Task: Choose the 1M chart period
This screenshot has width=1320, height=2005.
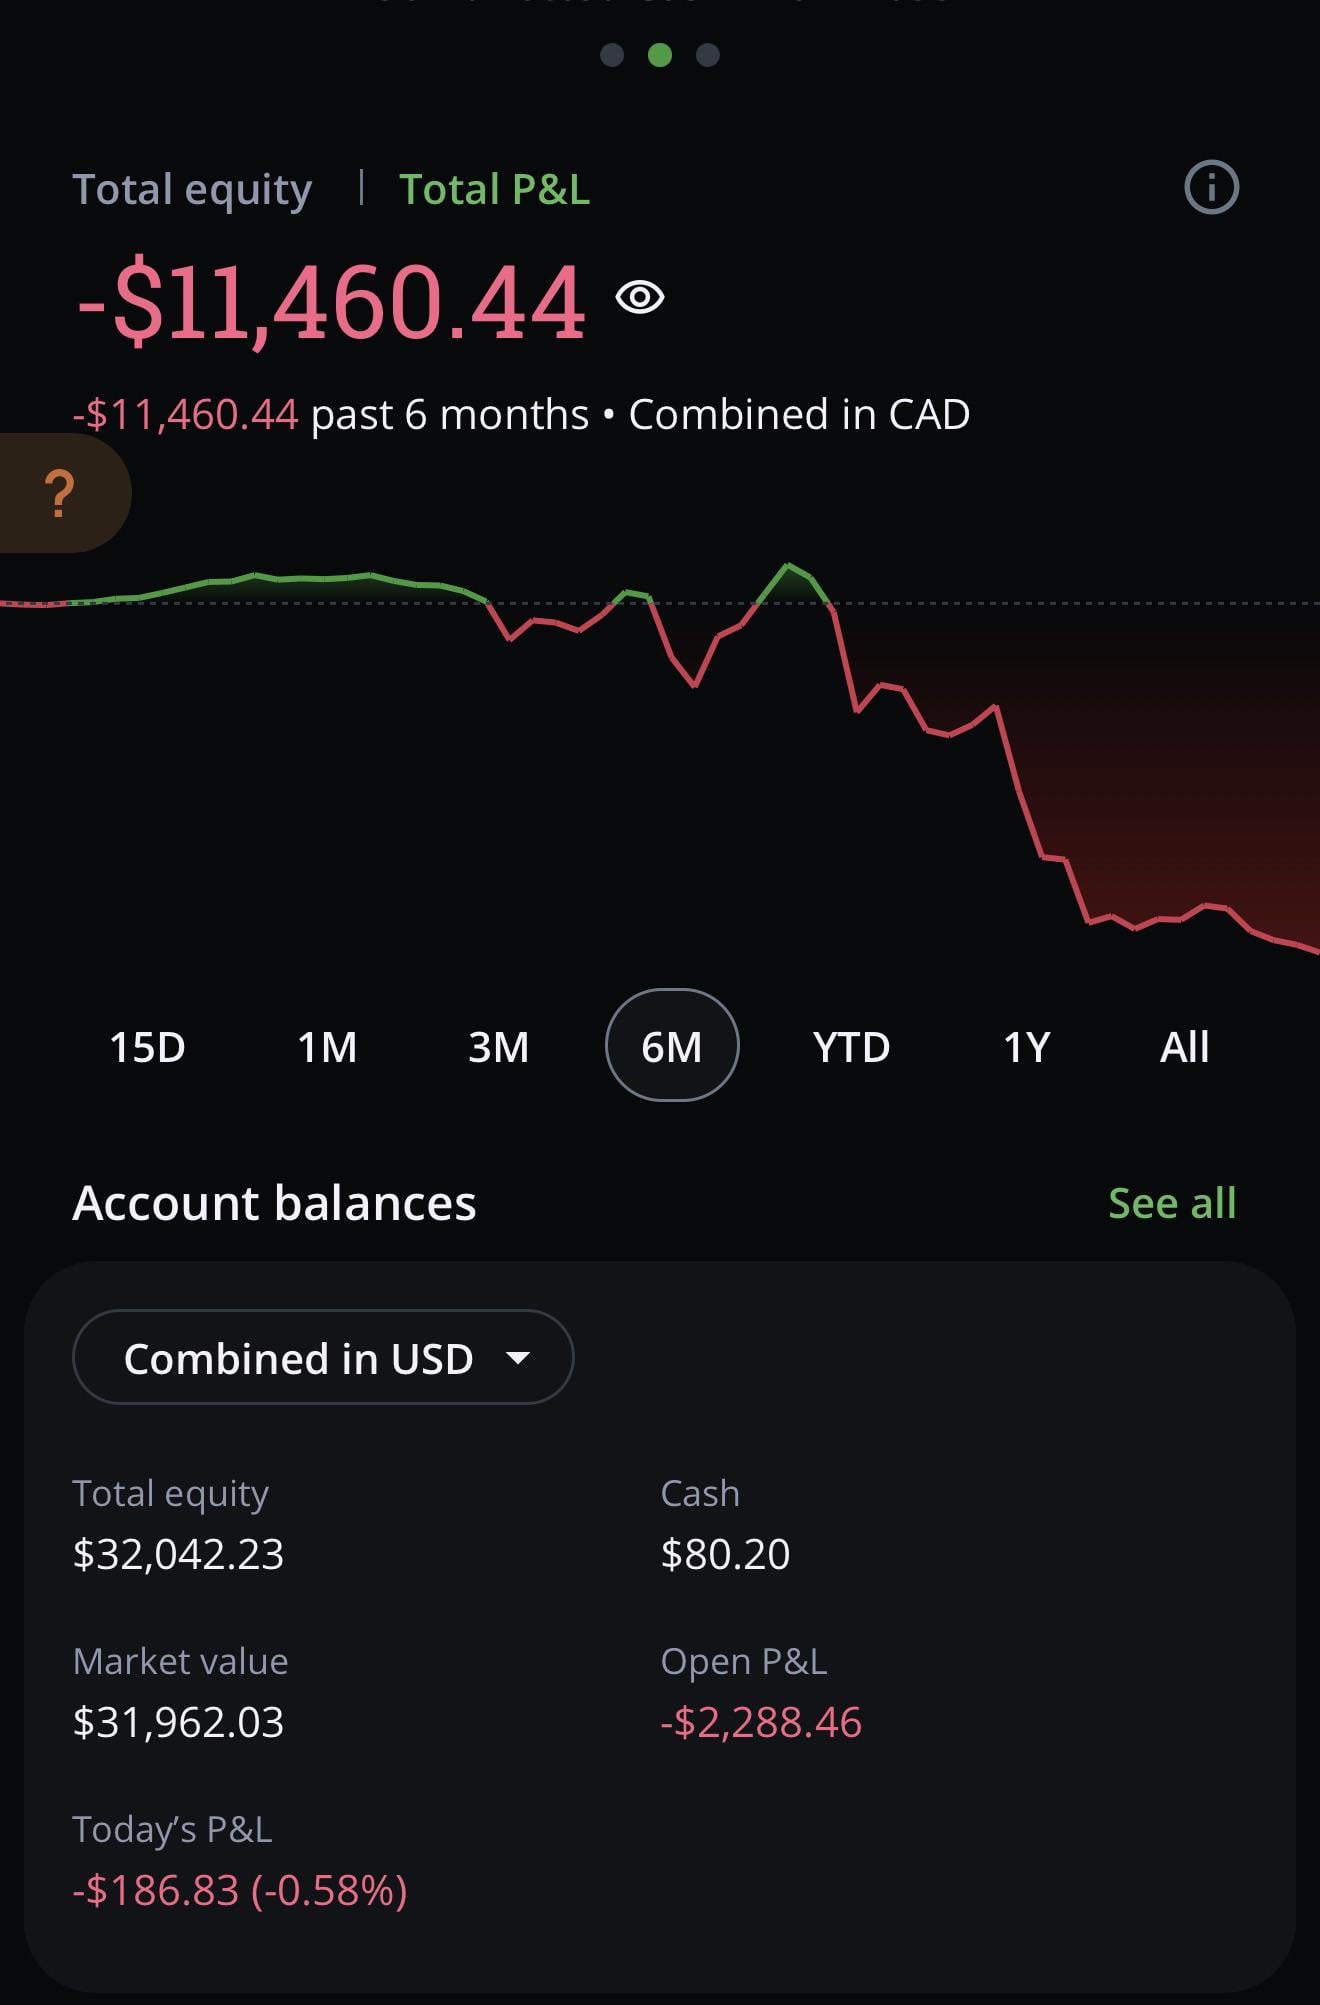Action: point(327,1047)
